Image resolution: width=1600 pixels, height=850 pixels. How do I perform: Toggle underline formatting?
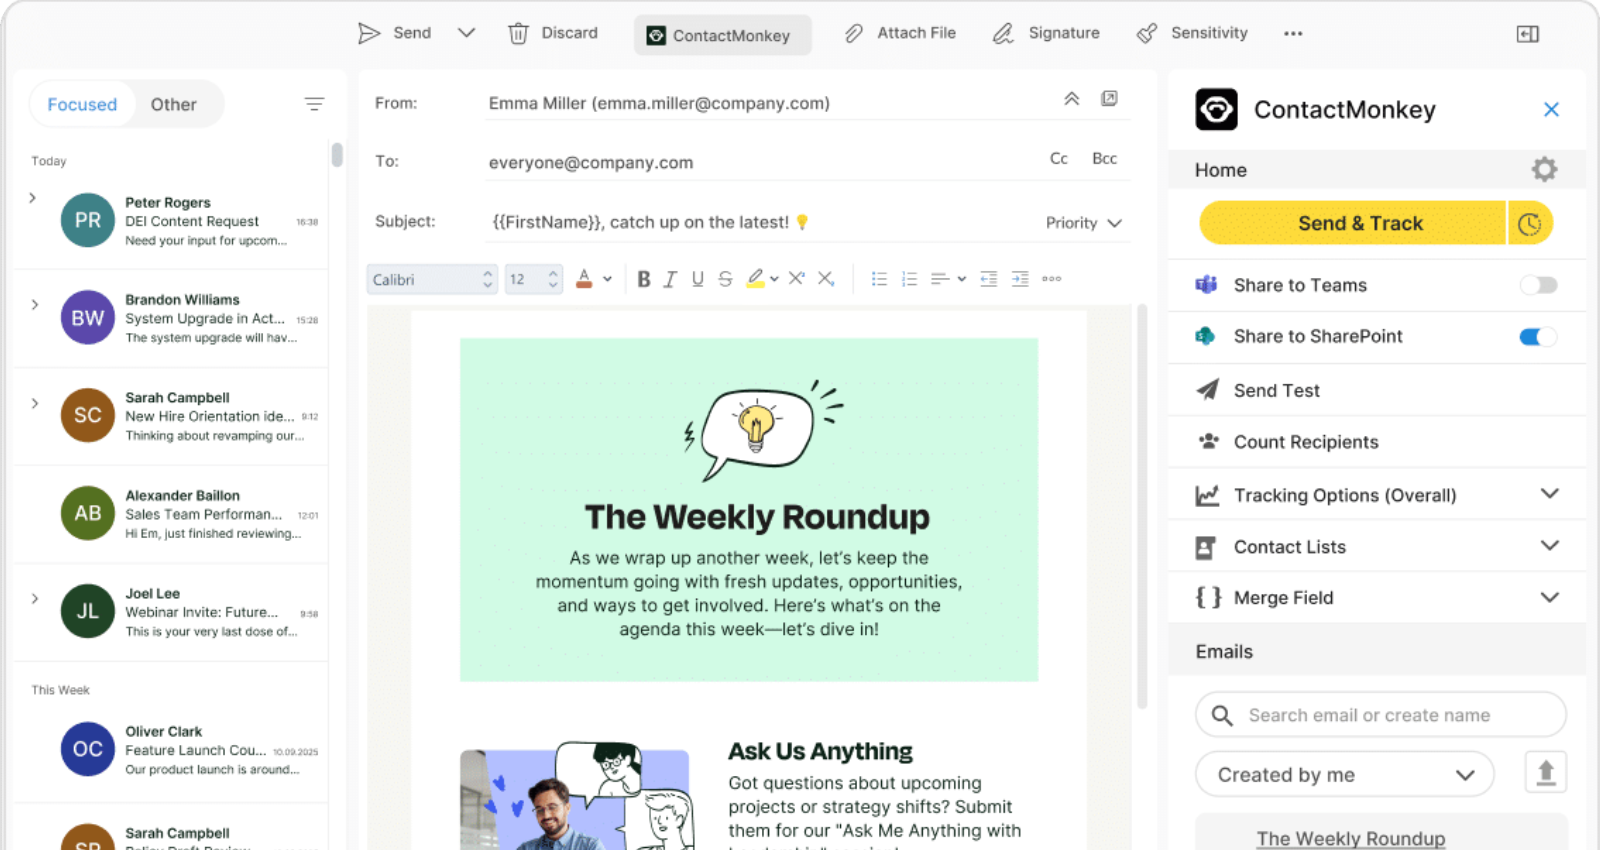698,279
